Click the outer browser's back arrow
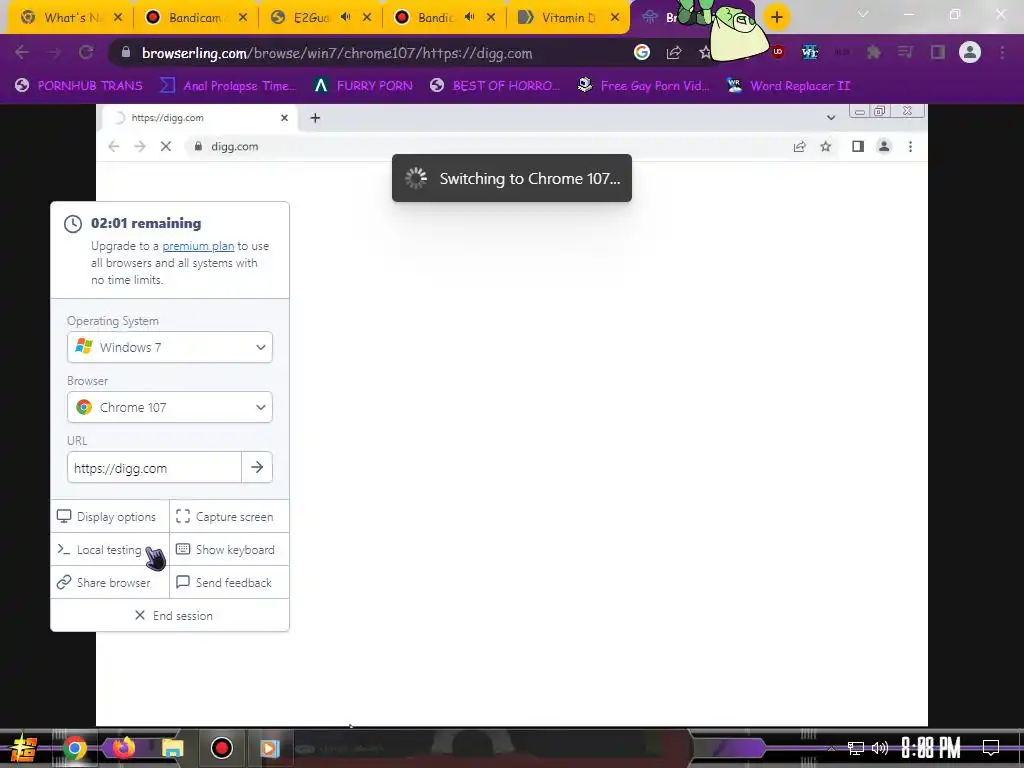 [22, 52]
